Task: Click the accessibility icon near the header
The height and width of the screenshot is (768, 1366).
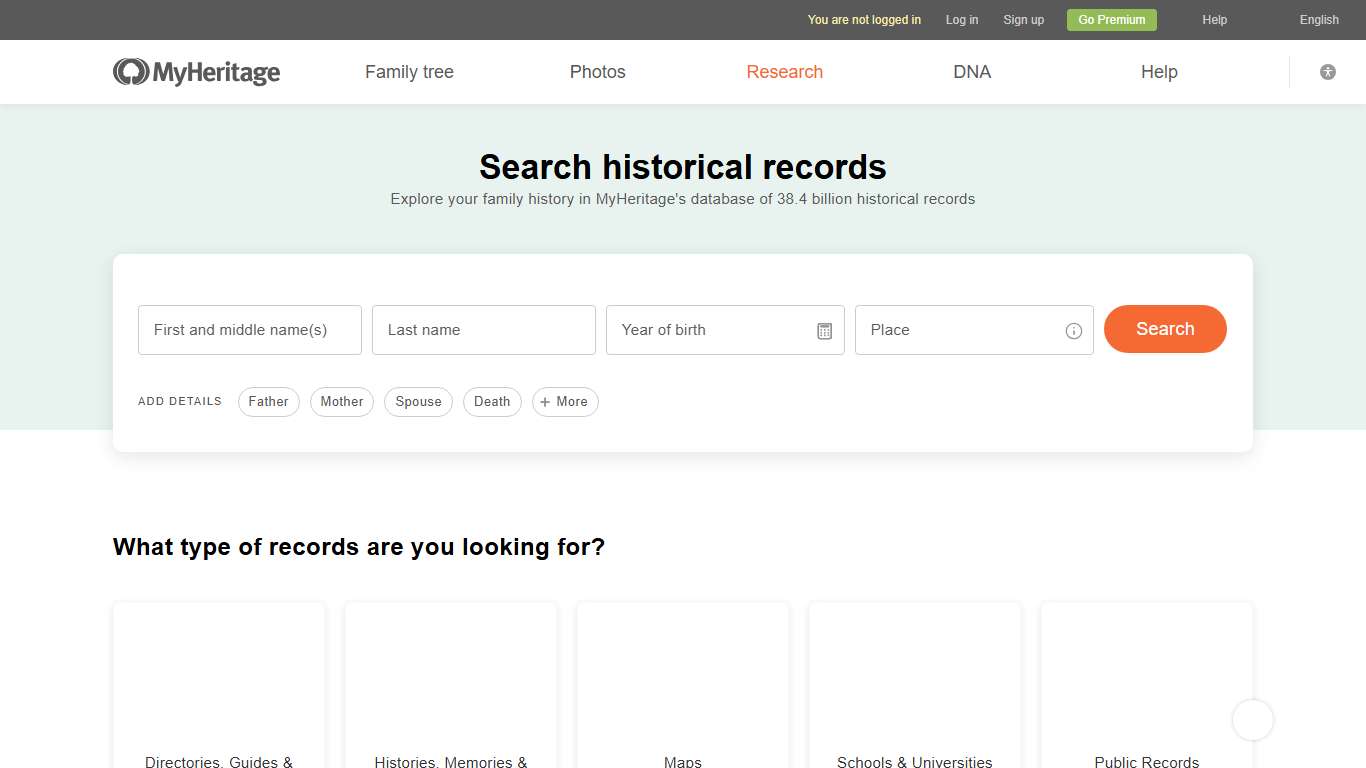Action: [x=1327, y=71]
